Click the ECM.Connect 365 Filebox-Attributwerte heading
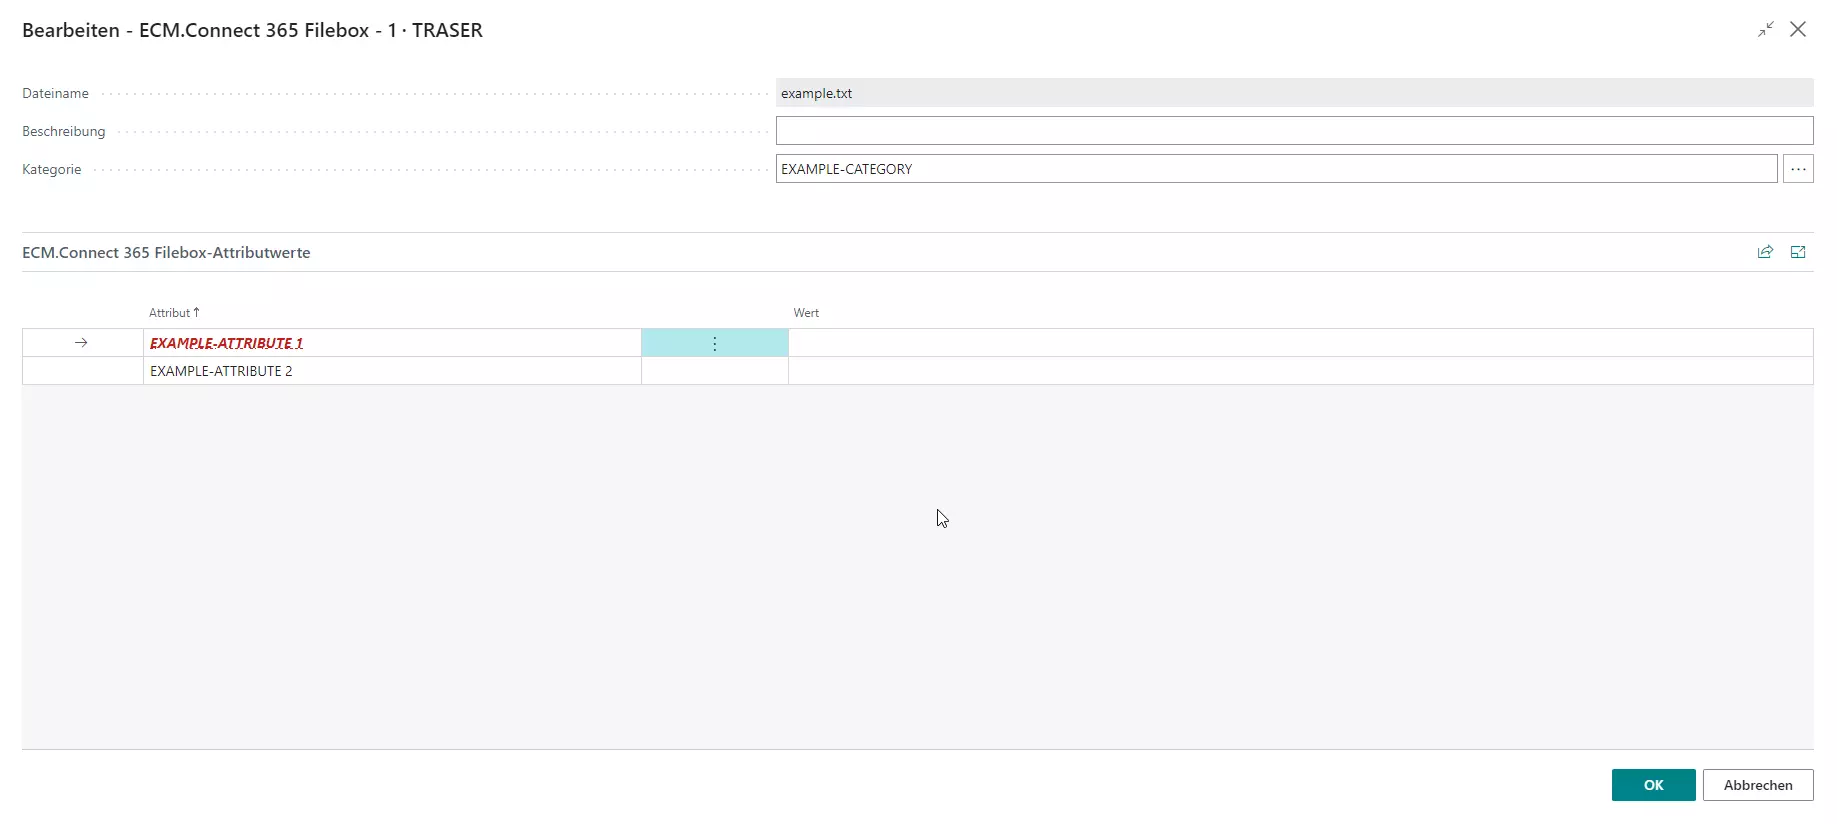 [166, 253]
